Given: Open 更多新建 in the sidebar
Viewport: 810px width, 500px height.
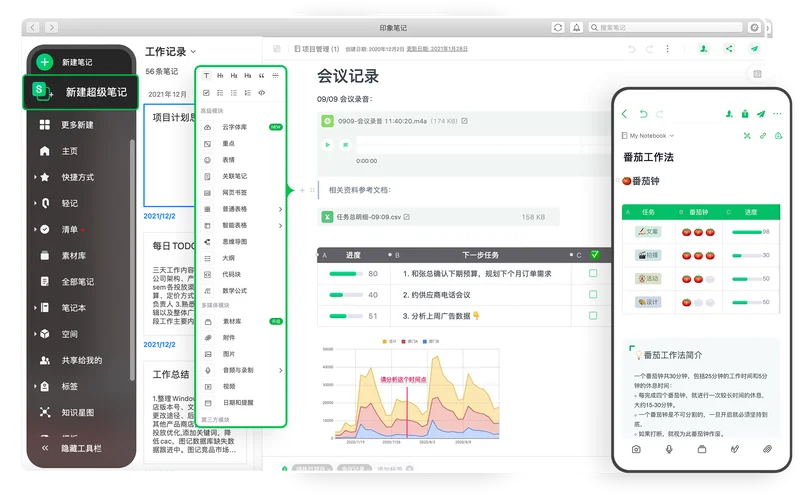Looking at the screenshot, I should [67, 125].
